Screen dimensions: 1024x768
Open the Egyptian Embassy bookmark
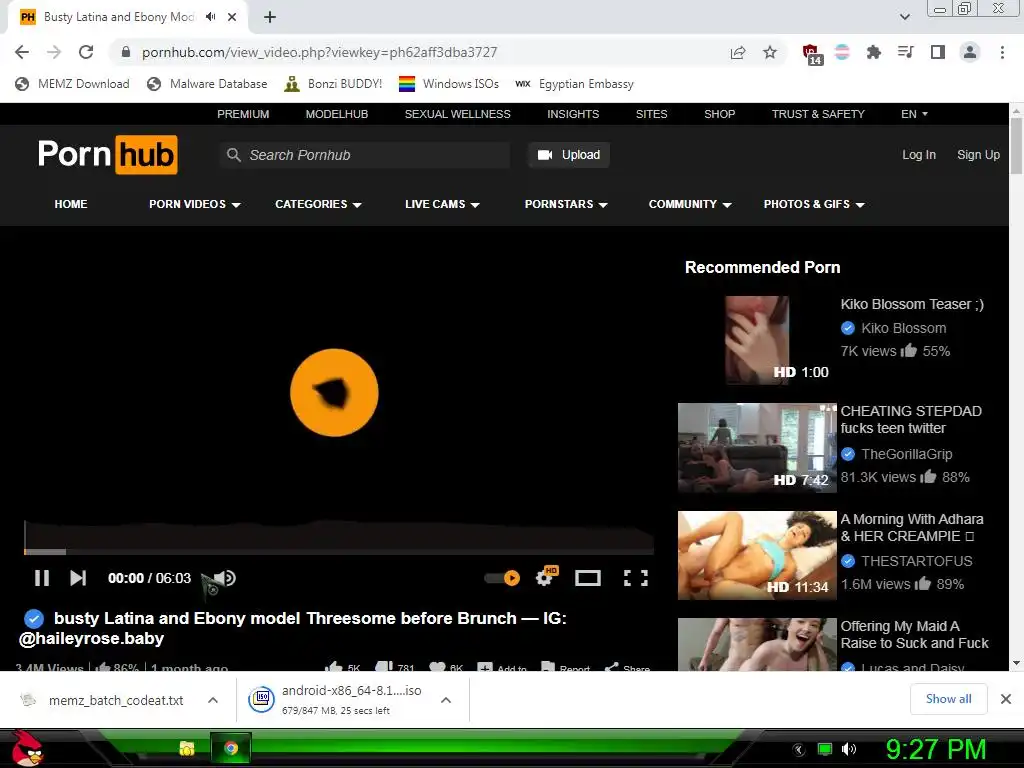coord(574,84)
